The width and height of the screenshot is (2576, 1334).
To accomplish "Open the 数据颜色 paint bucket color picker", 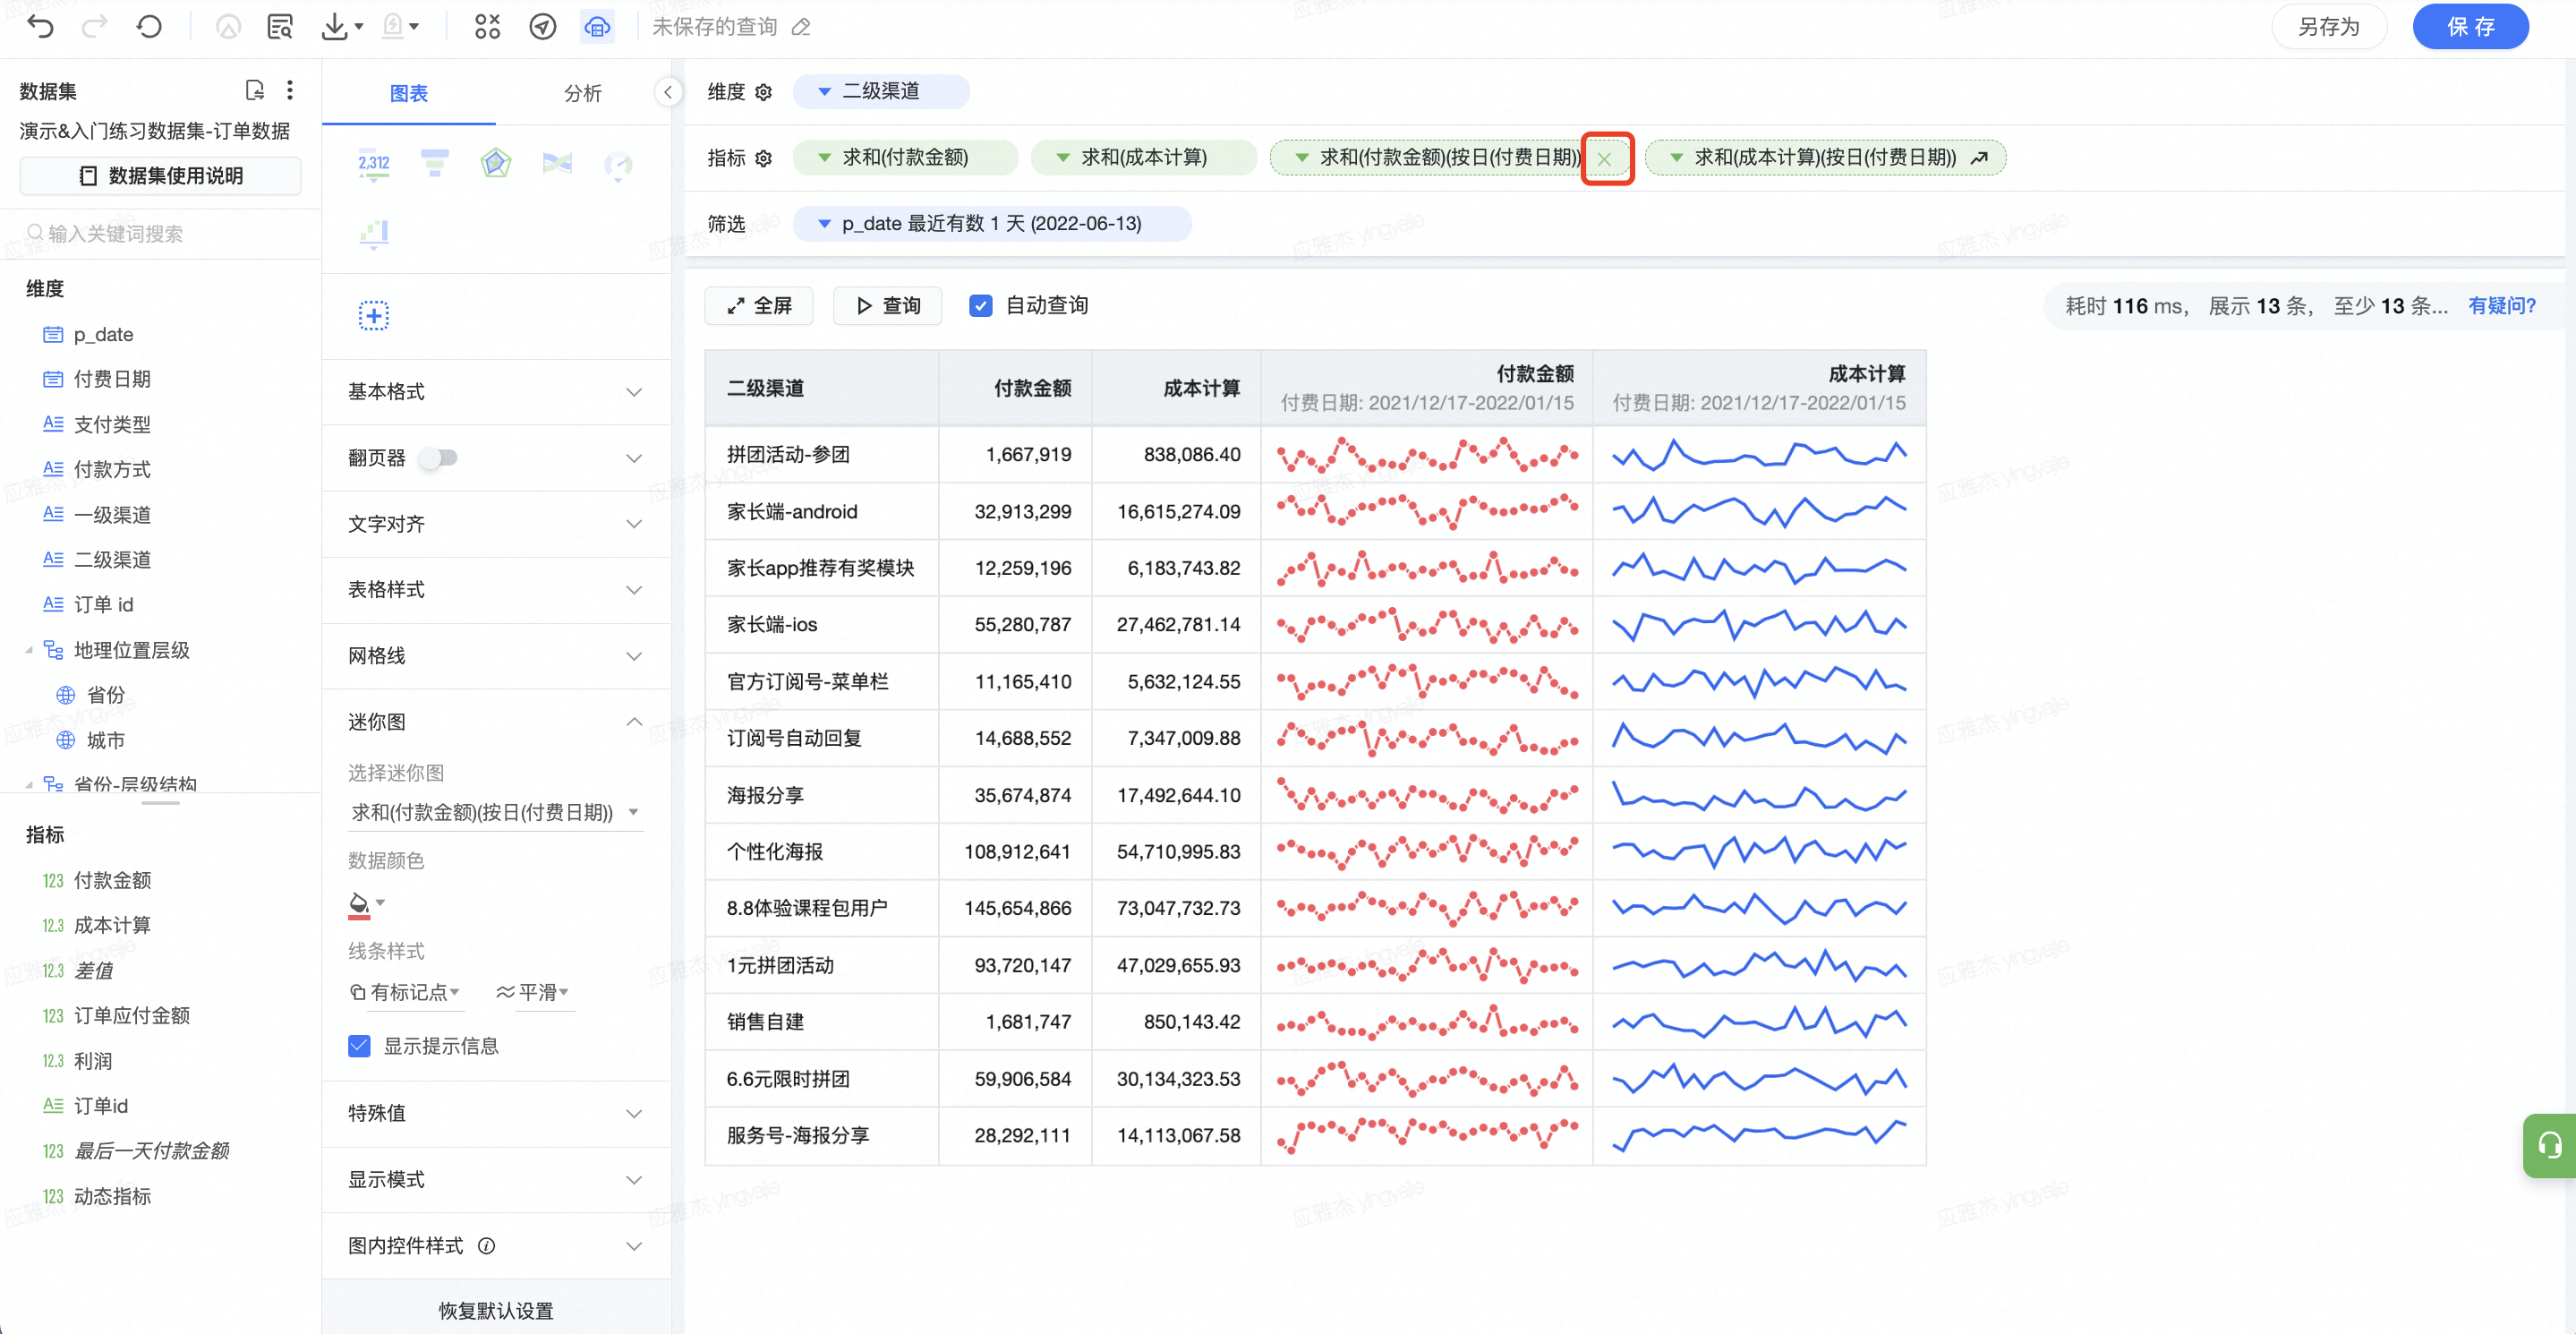I will 365,904.
